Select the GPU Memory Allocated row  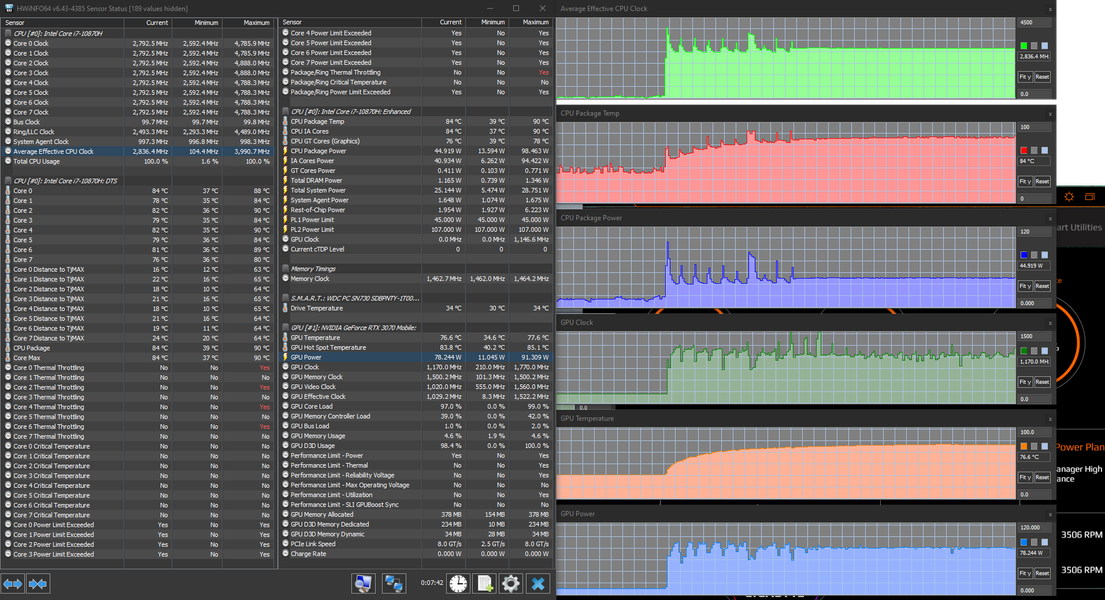tap(416, 515)
